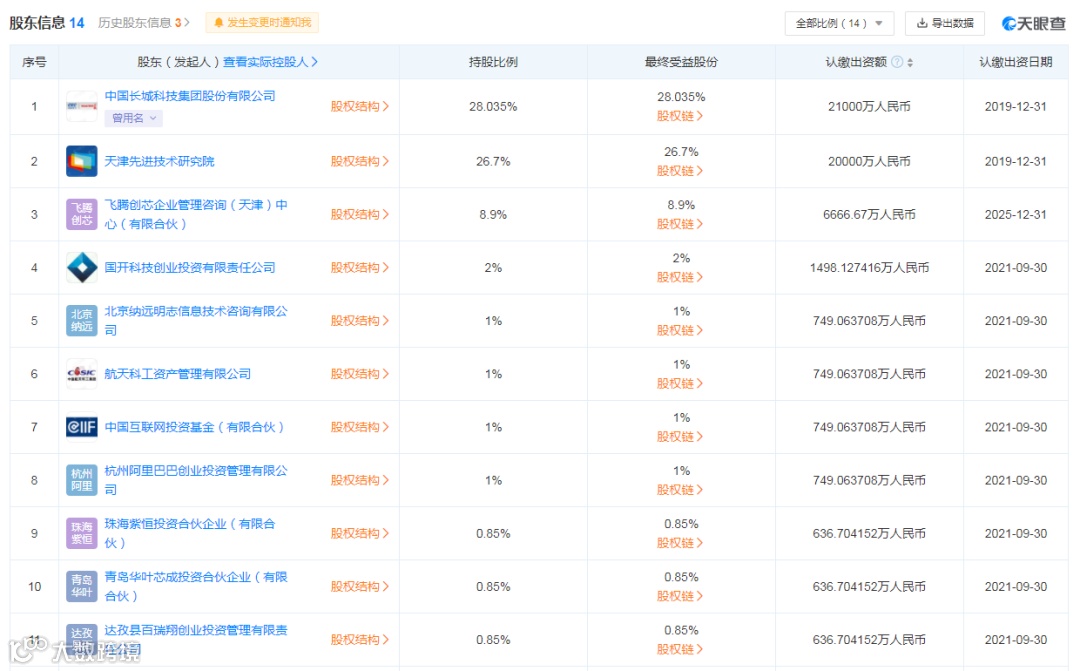Click the 持股比例 column header

pyautogui.click(x=493, y=62)
